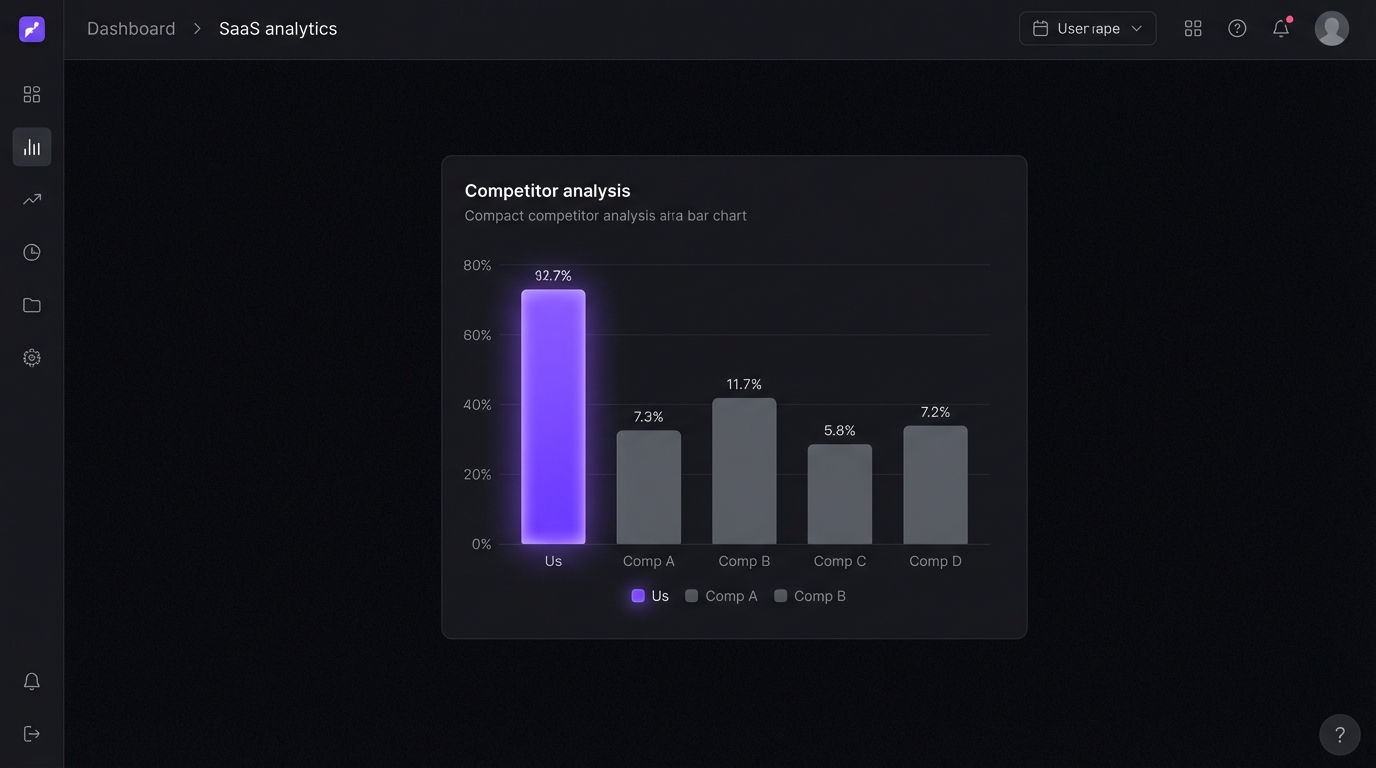Expand the User date range dropdown
This screenshot has width=1376, height=768.
[x=1088, y=29]
